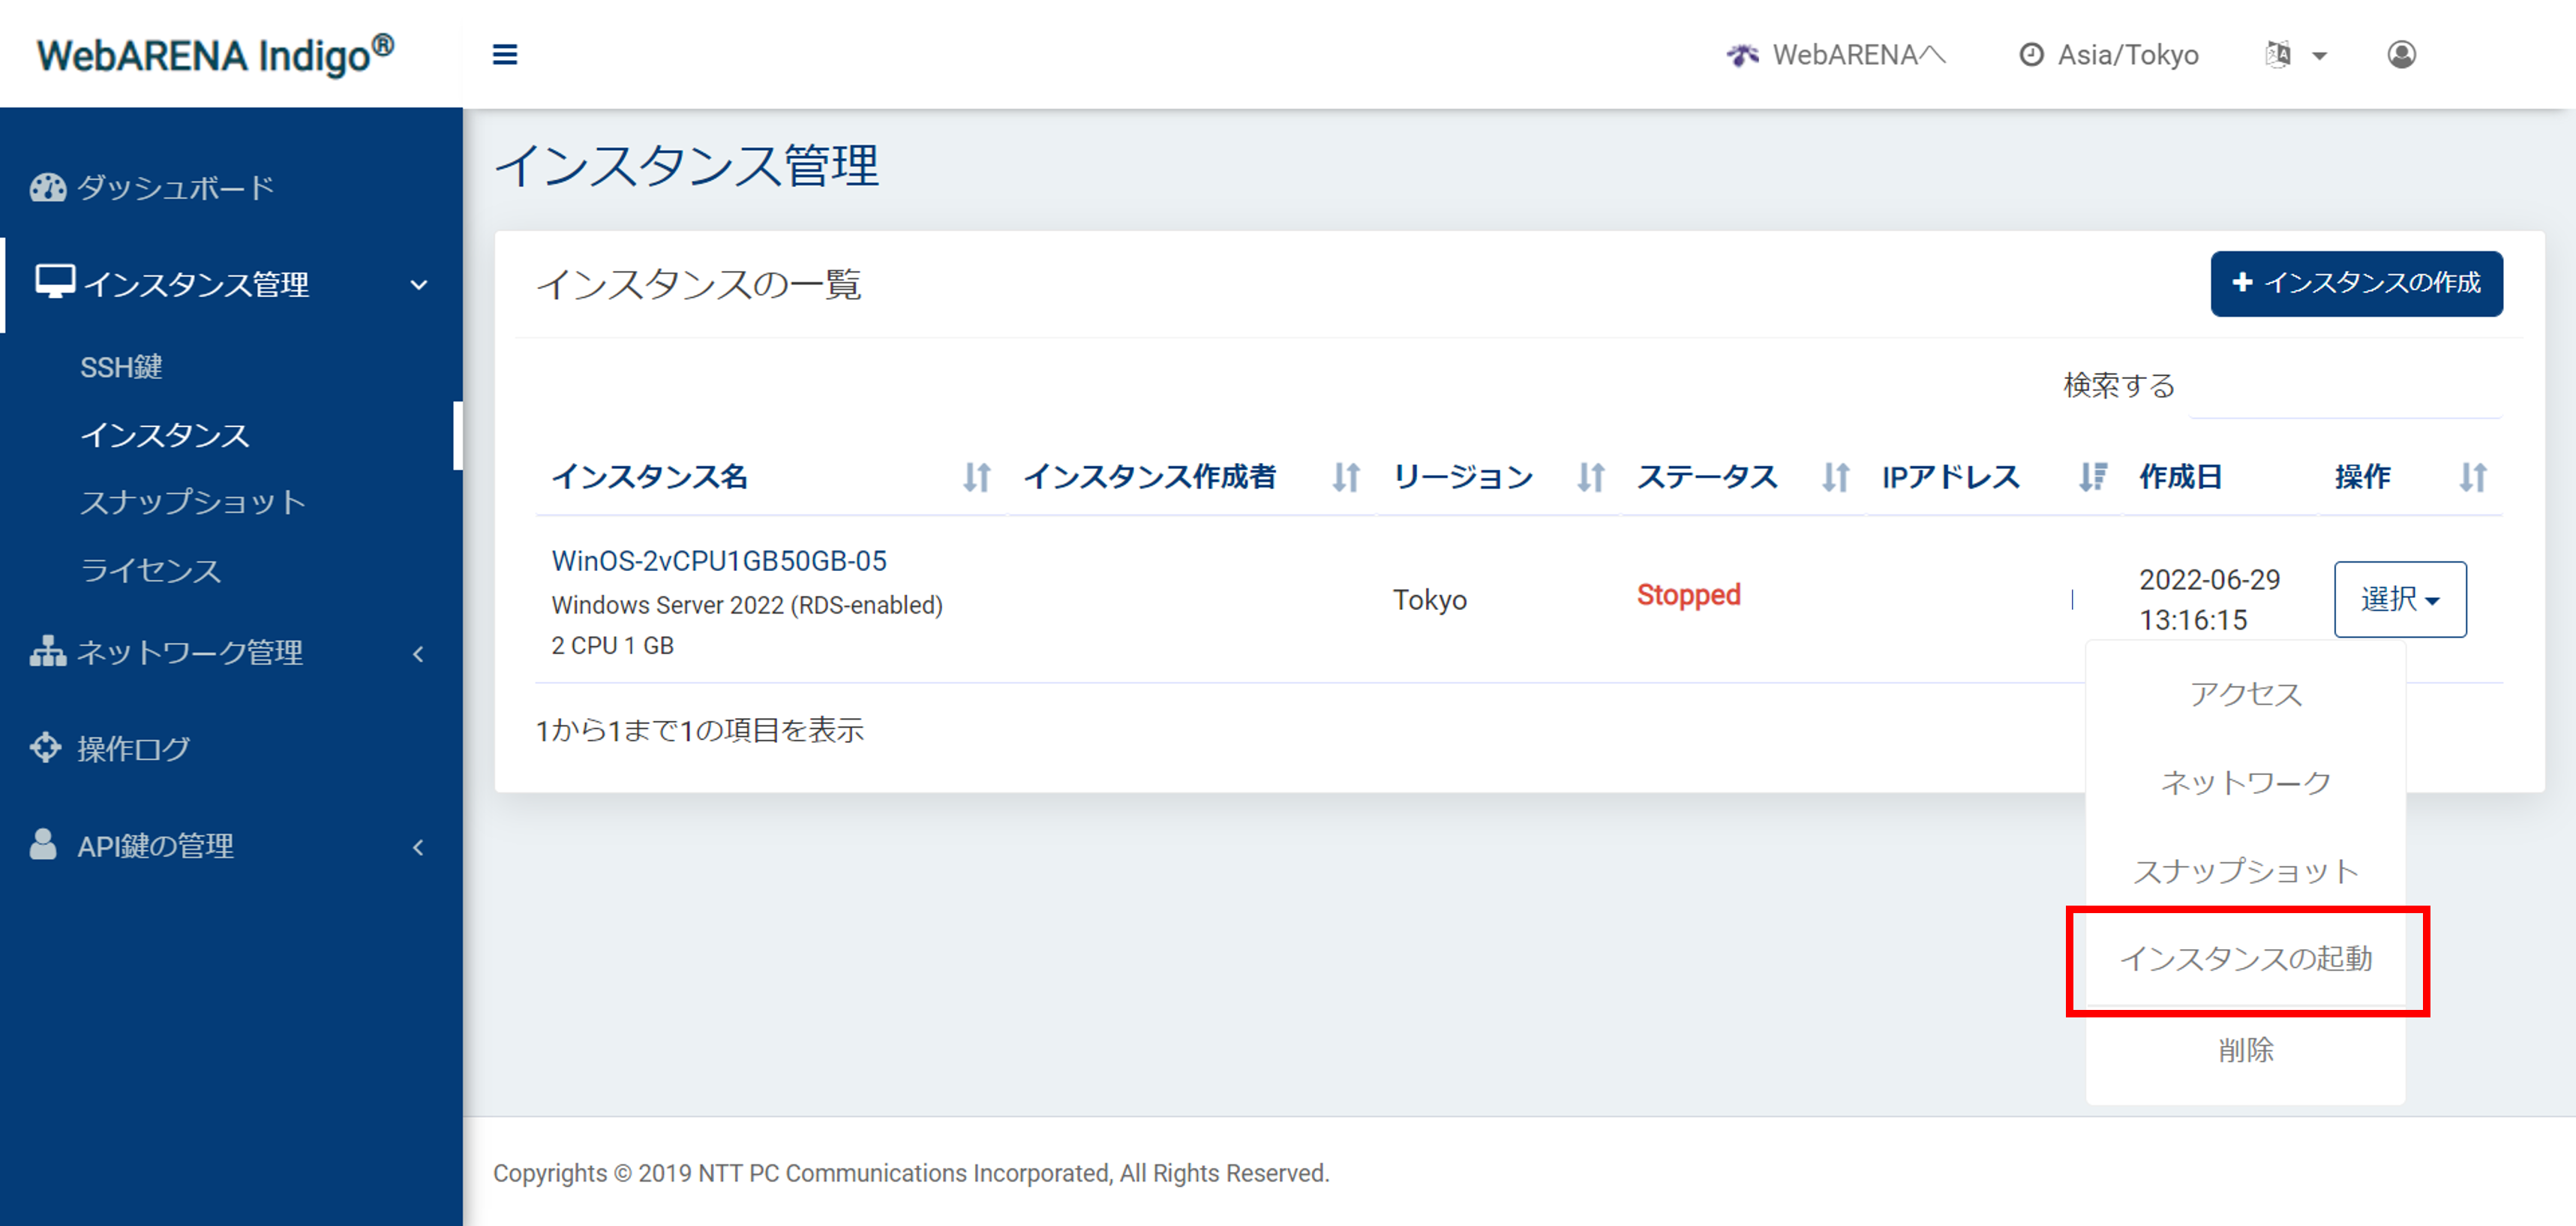This screenshot has height=1226, width=2576.
Task: Toggle sorting on the ステータス column
Action: click(x=1835, y=478)
